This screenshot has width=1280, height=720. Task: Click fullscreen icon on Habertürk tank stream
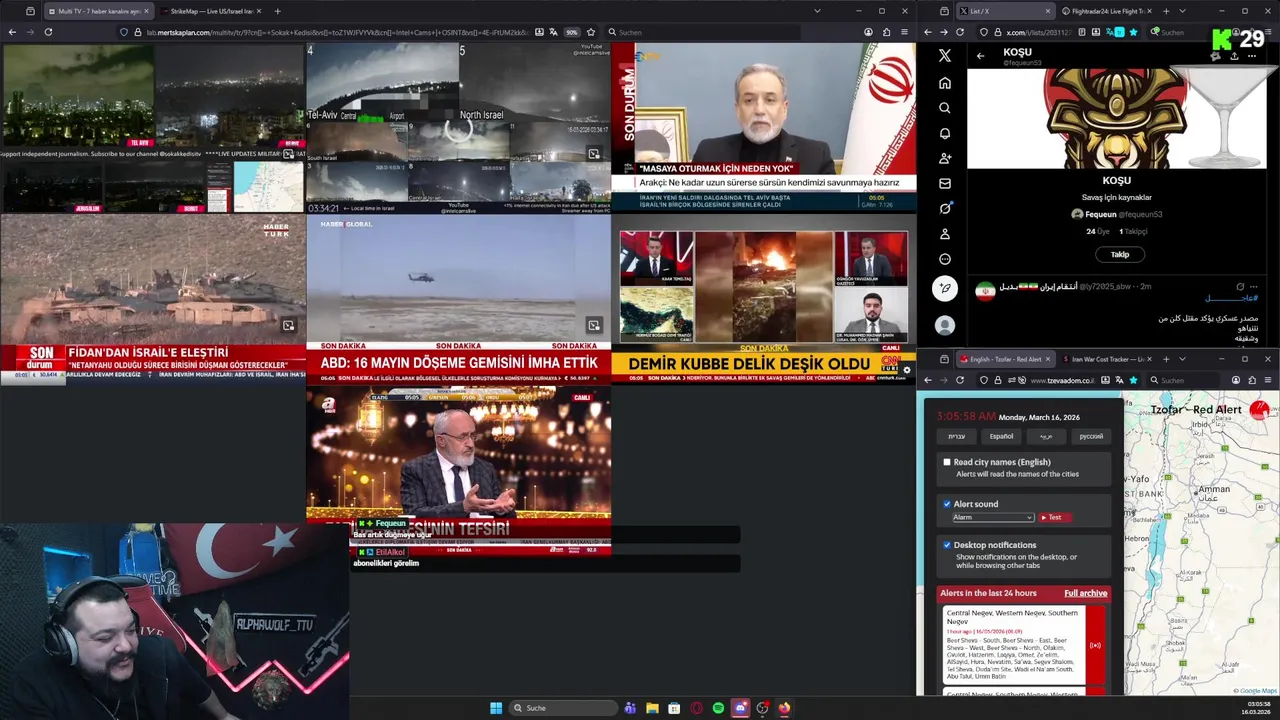(x=288, y=325)
